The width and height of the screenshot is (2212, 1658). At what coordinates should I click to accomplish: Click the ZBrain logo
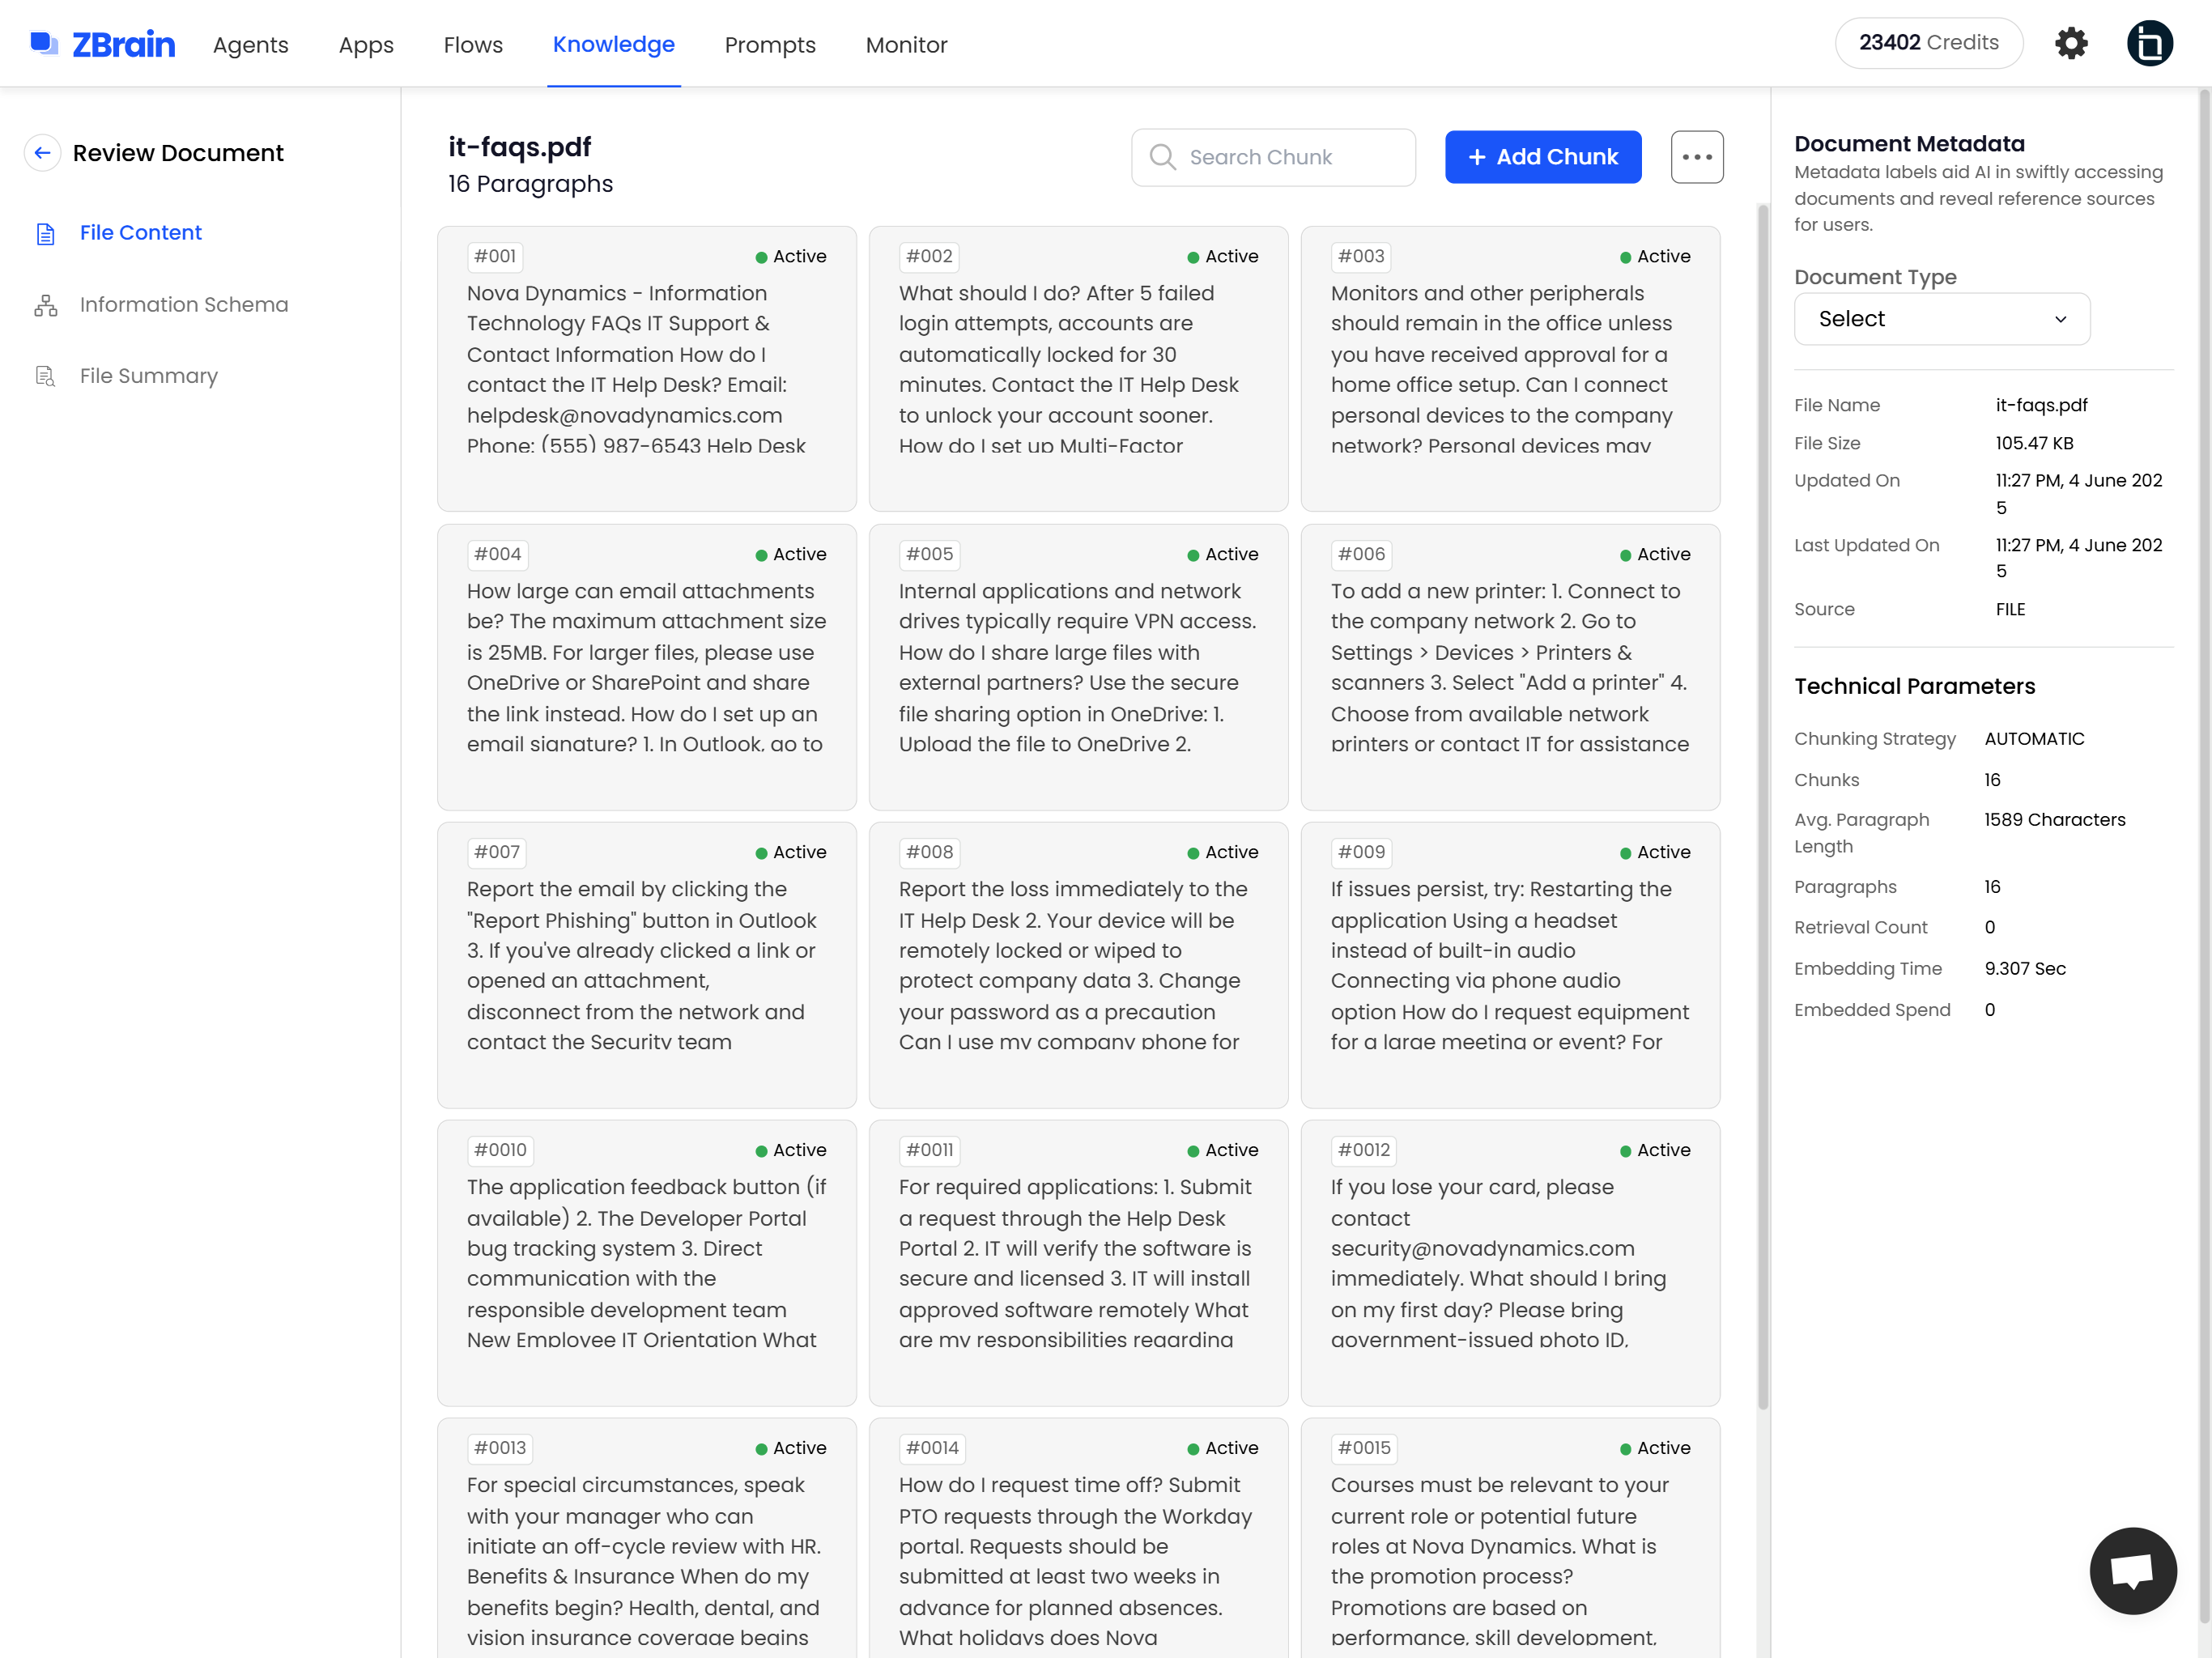point(102,44)
